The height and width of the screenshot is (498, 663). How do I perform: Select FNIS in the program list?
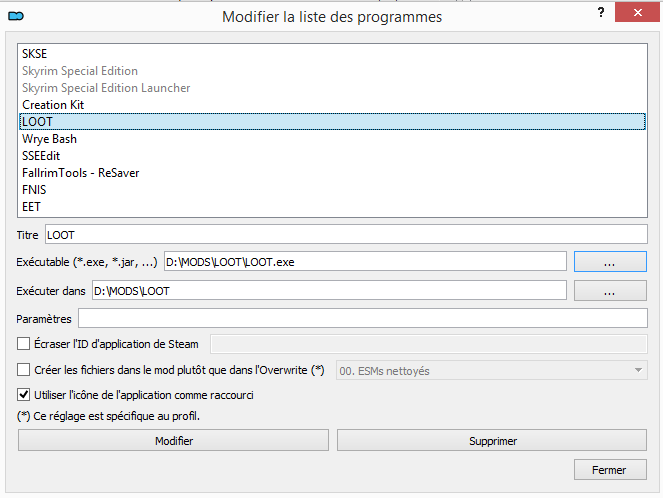pos(34,190)
